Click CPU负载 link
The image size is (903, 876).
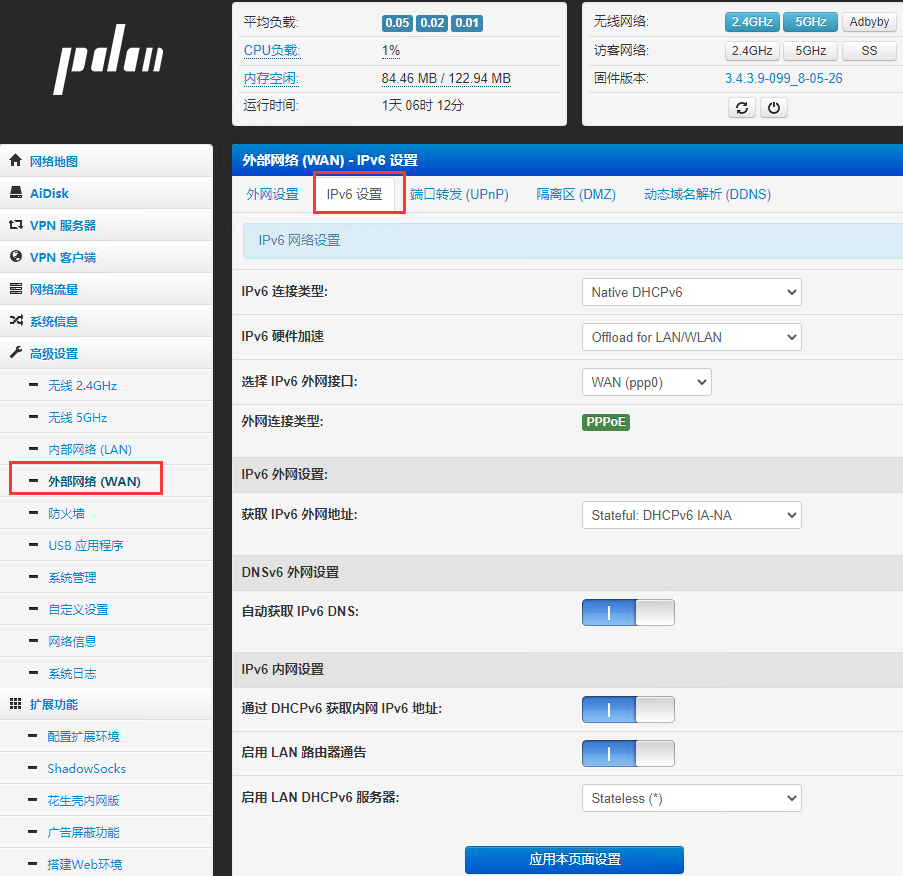(x=271, y=51)
